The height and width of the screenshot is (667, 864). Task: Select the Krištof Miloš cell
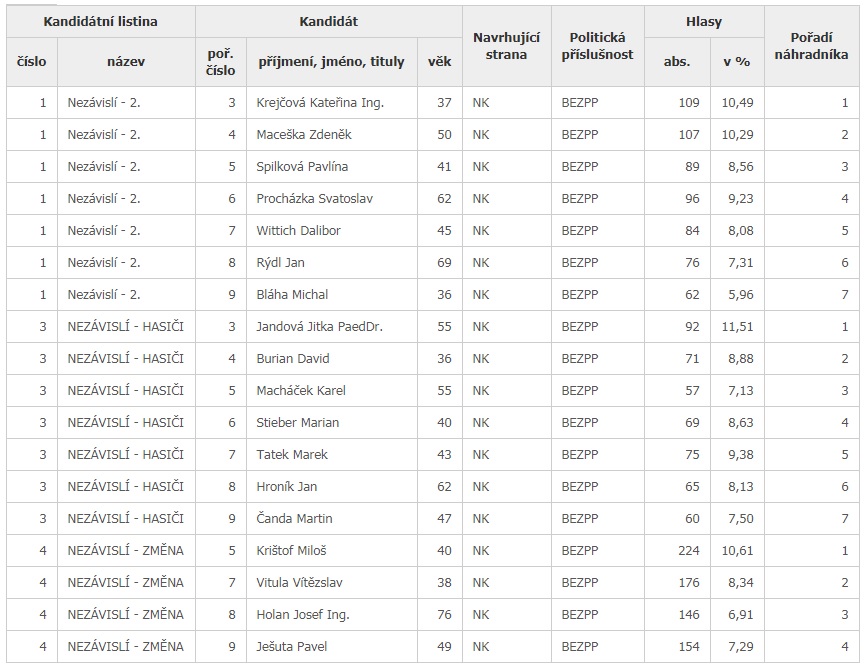[x=332, y=550]
